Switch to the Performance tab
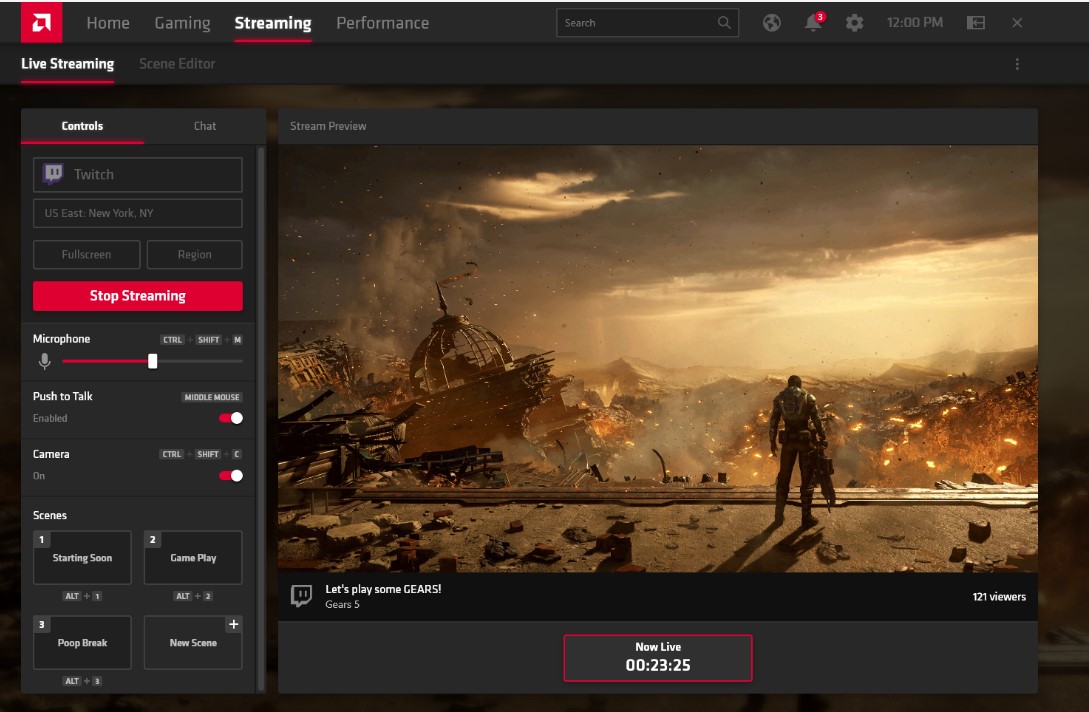This screenshot has width=1089, height=712. click(x=383, y=23)
